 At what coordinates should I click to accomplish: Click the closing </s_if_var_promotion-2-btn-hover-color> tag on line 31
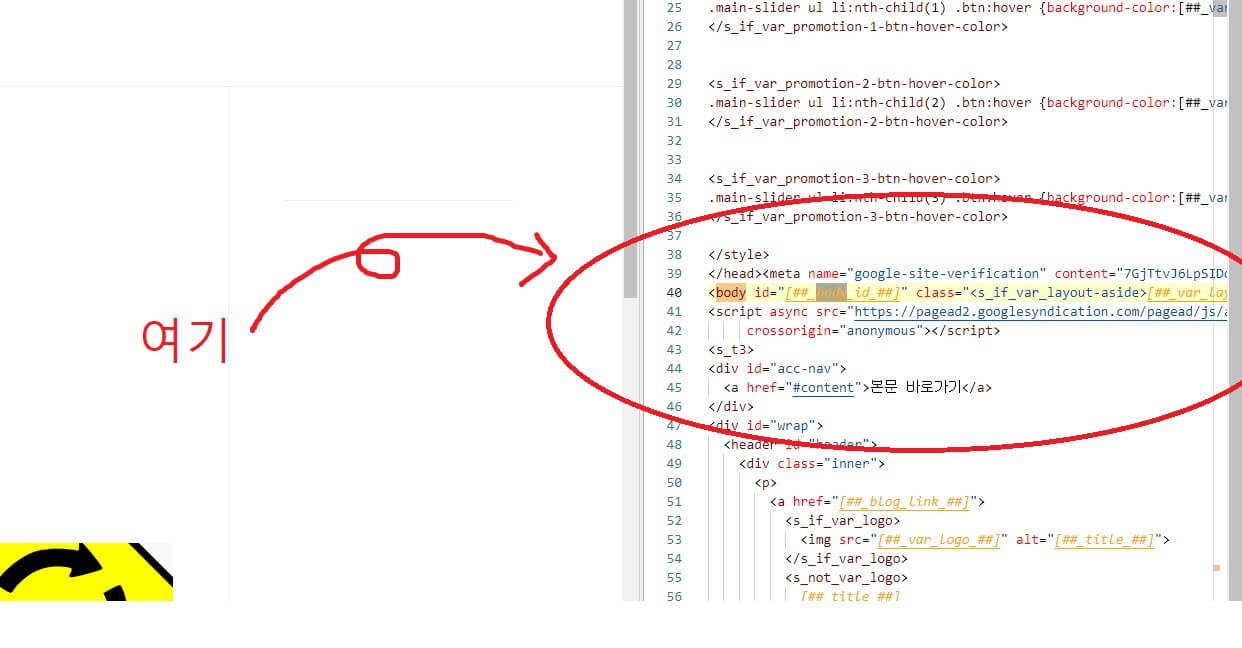point(858,122)
